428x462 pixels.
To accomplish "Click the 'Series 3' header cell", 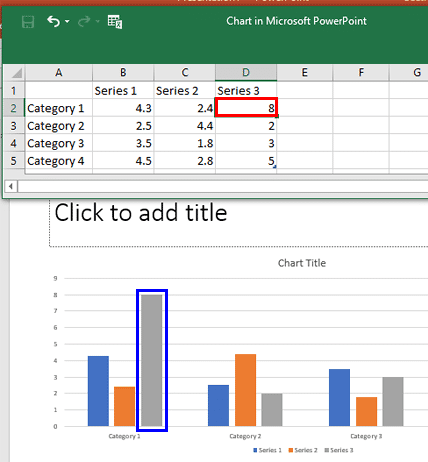I will tap(246, 90).
